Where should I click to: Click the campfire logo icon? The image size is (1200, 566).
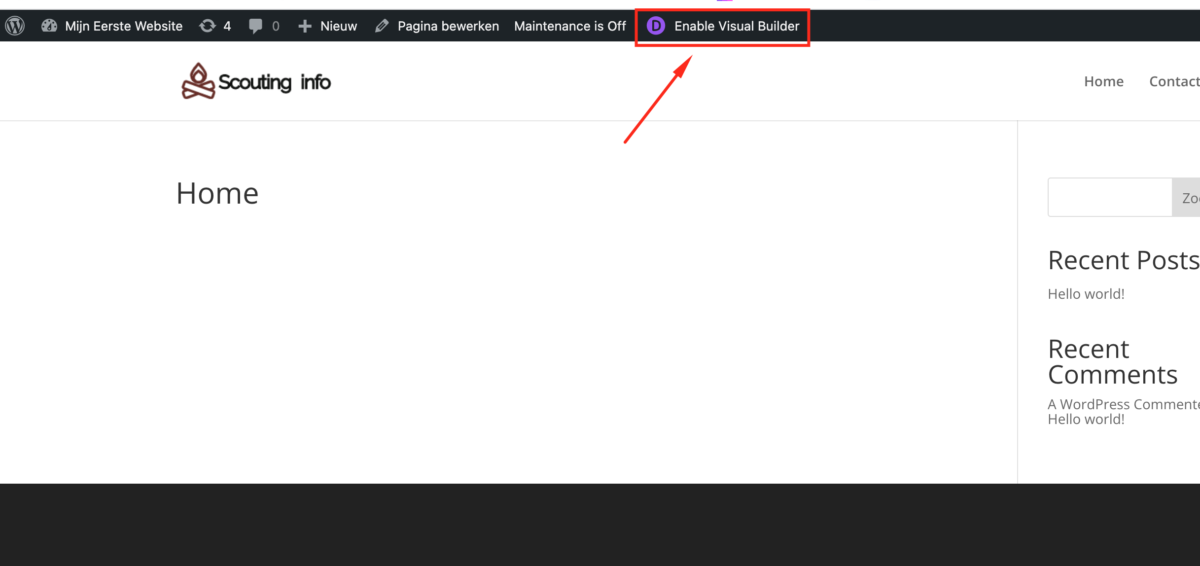(x=198, y=81)
